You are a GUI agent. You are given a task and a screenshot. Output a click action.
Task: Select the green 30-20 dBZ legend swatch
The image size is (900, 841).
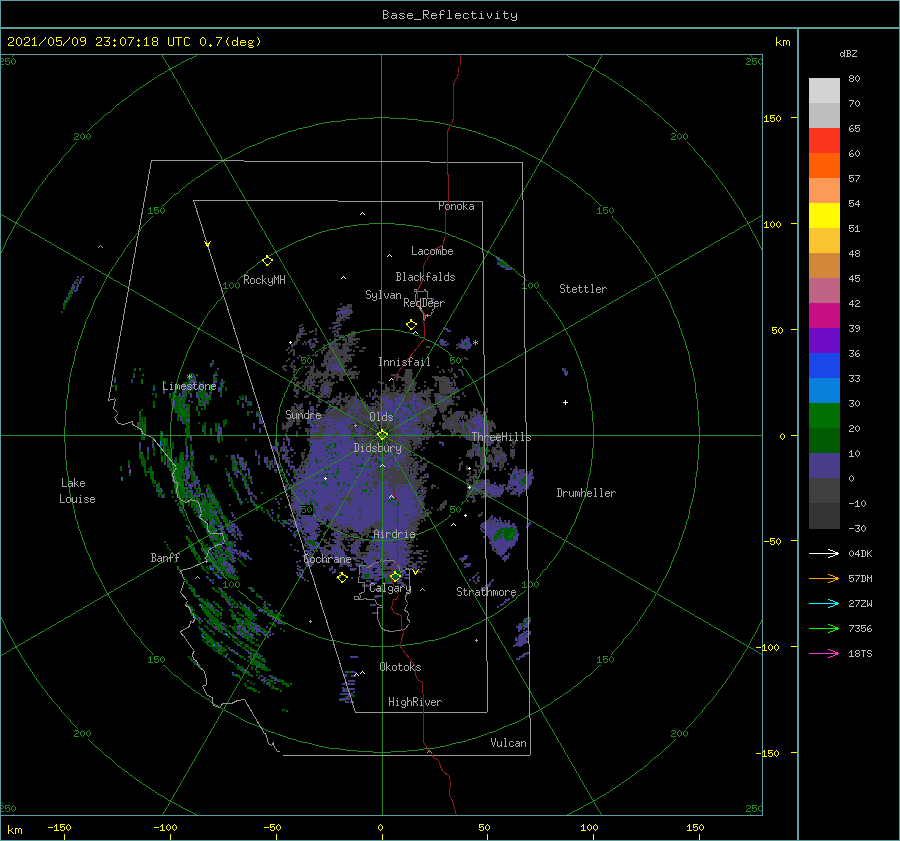coord(824,416)
